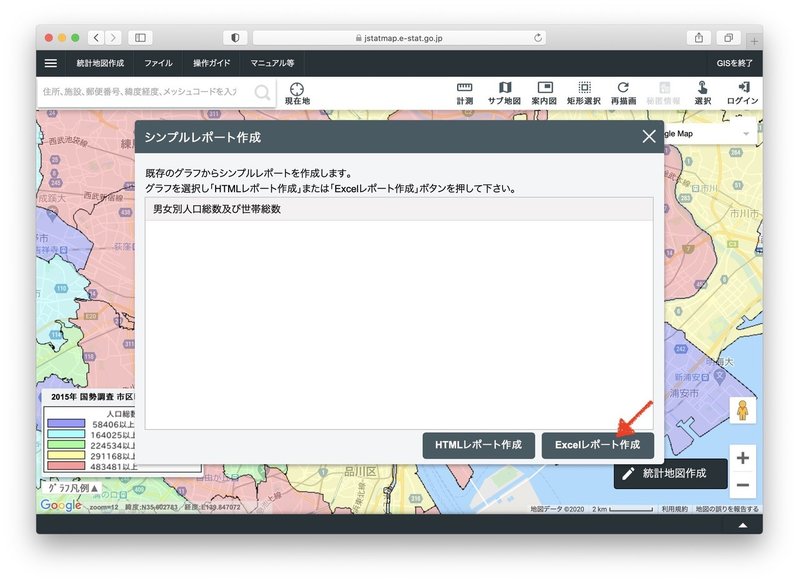Click the Safari address bar
This screenshot has height=583, width=800.
(399, 38)
